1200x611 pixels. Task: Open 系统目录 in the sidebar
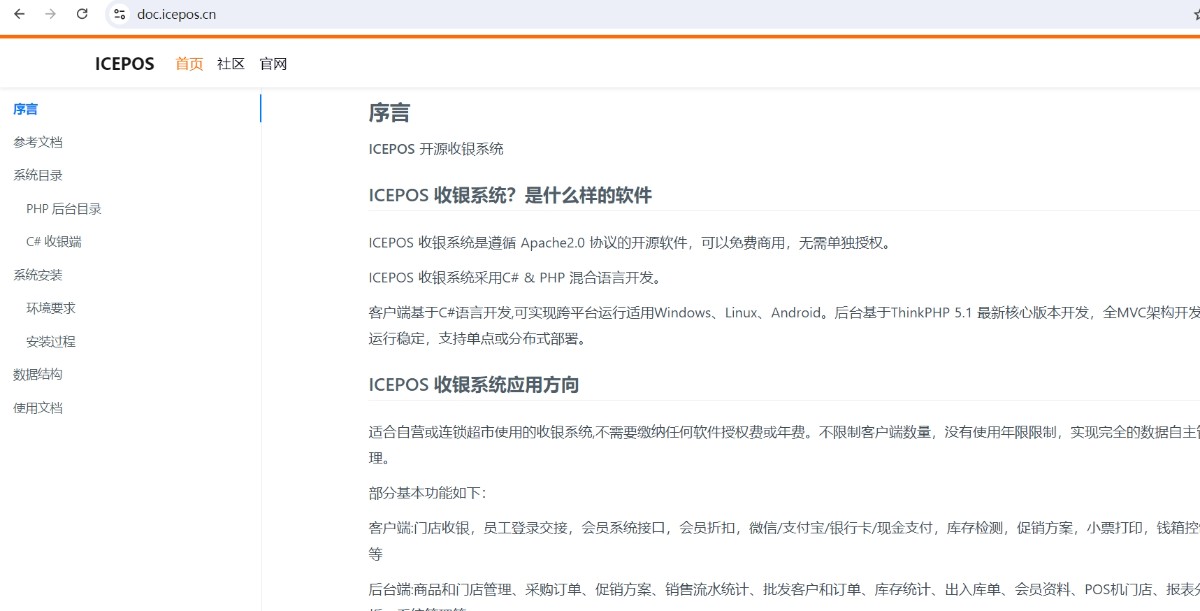point(38,175)
